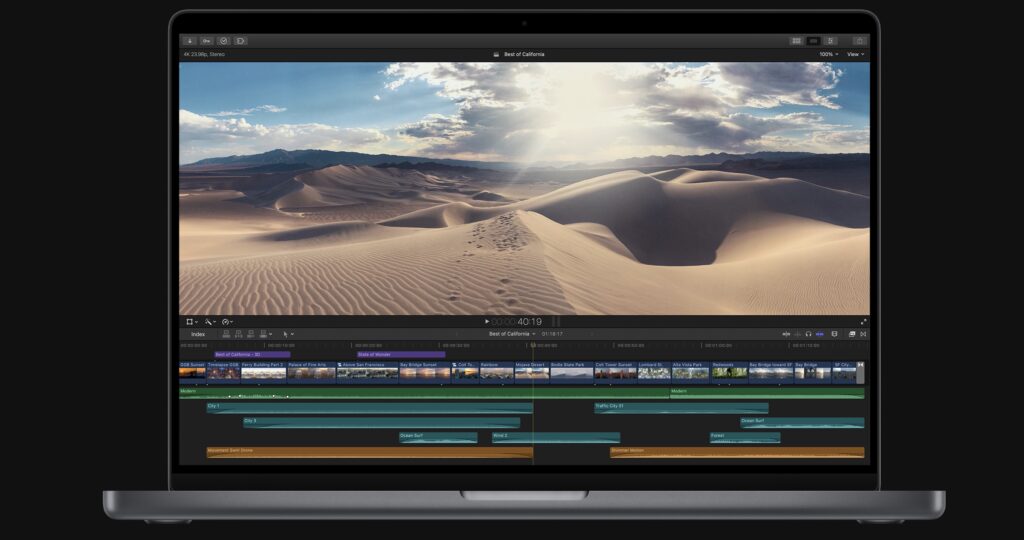Select the Lombard St clip thumbnail

tap(654, 372)
